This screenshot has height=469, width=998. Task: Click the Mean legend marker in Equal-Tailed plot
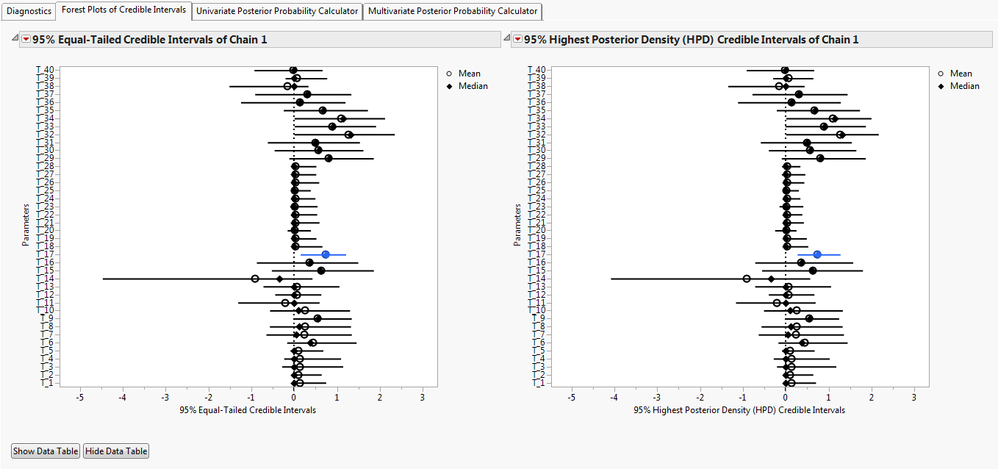point(449,74)
